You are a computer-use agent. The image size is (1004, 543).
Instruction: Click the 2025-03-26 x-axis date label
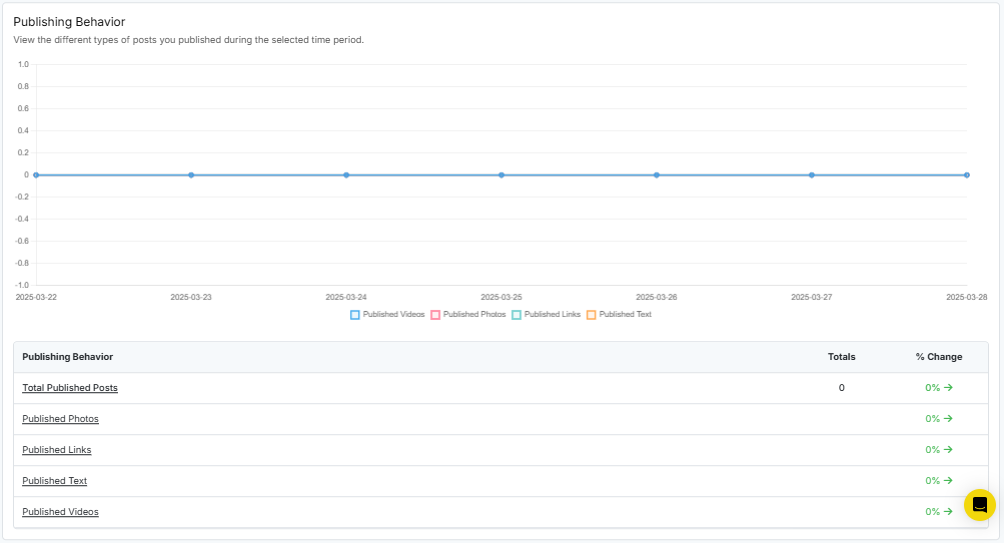coord(656,297)
